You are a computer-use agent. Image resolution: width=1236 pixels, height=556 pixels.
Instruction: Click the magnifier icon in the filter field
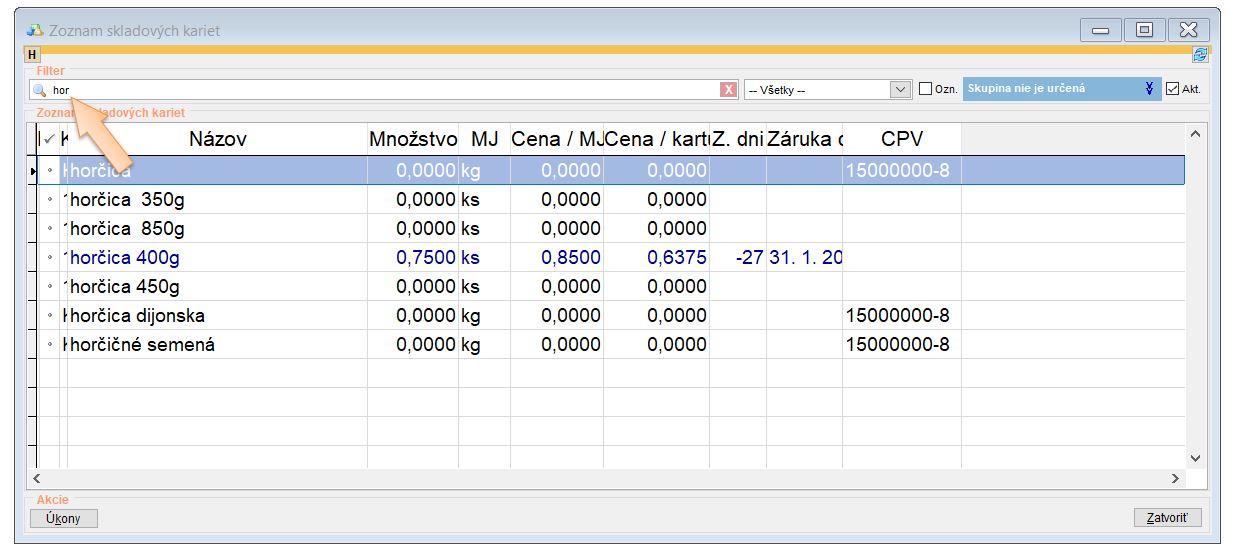(40, 90)
